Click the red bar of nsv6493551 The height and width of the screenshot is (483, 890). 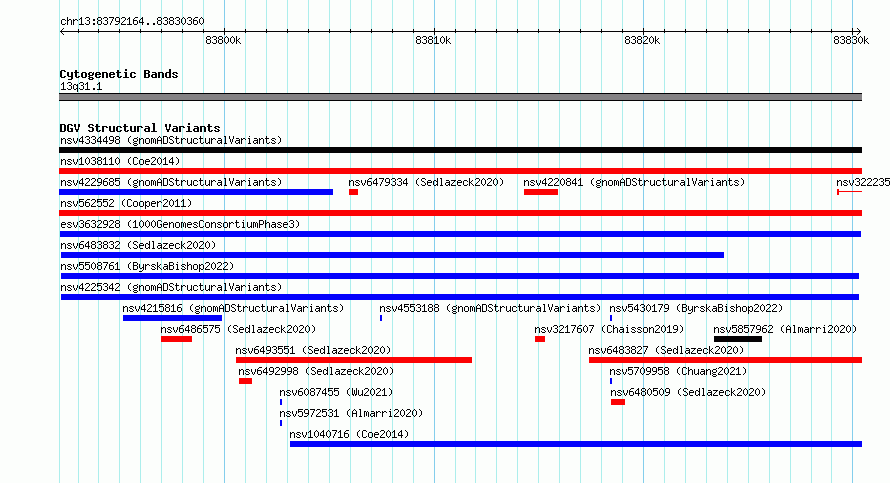click(x=354, y=360)
